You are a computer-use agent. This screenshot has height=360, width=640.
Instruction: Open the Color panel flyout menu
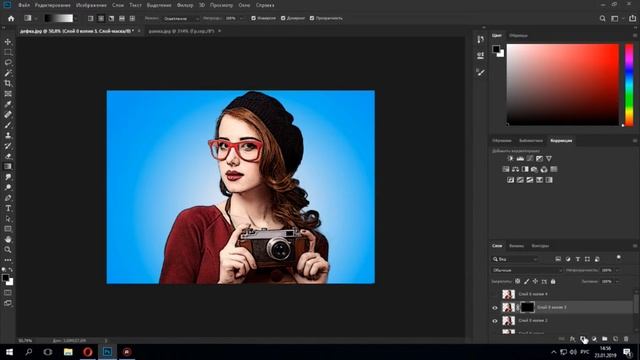tap(635, 36)
